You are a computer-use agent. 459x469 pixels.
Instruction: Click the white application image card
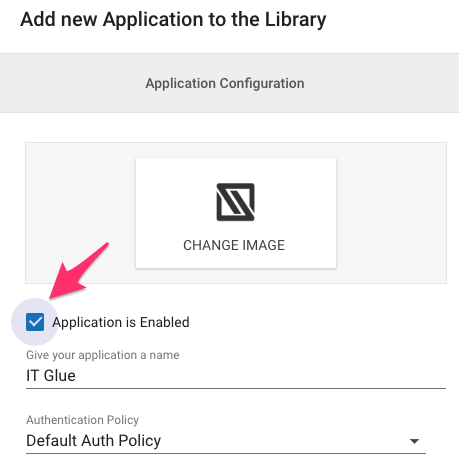click(x=236, y=213)
